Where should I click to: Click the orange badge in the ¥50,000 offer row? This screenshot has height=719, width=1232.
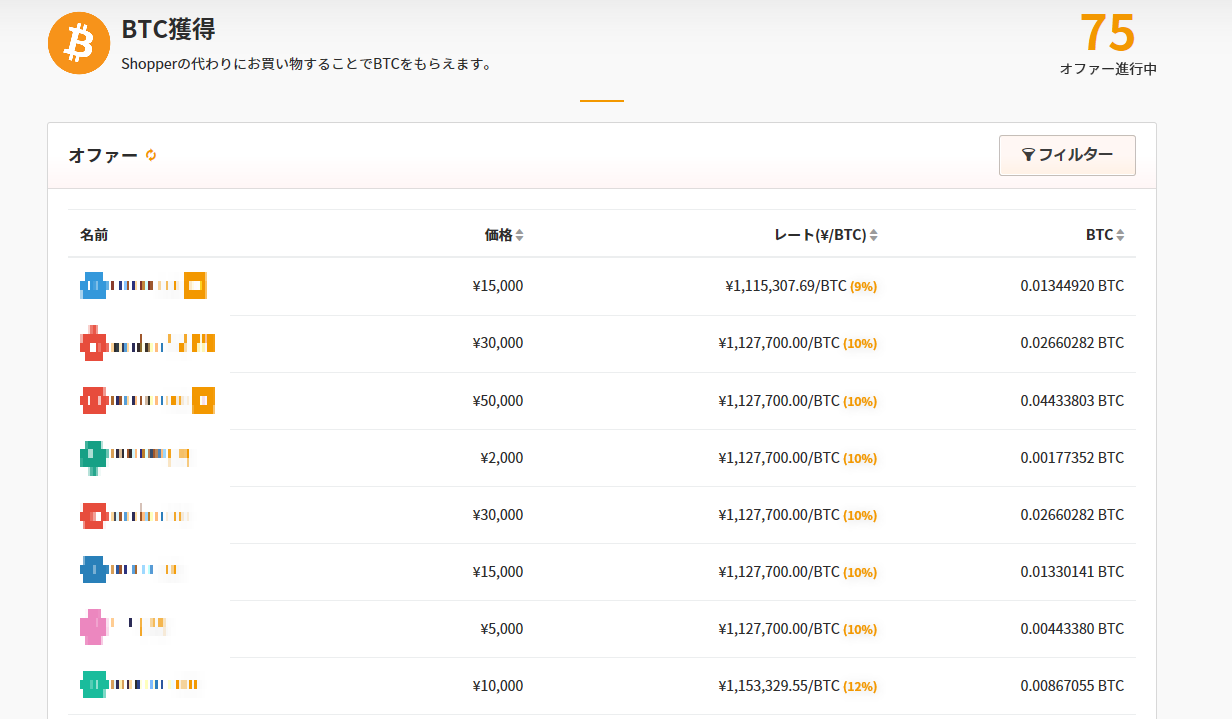click(203, 400)
